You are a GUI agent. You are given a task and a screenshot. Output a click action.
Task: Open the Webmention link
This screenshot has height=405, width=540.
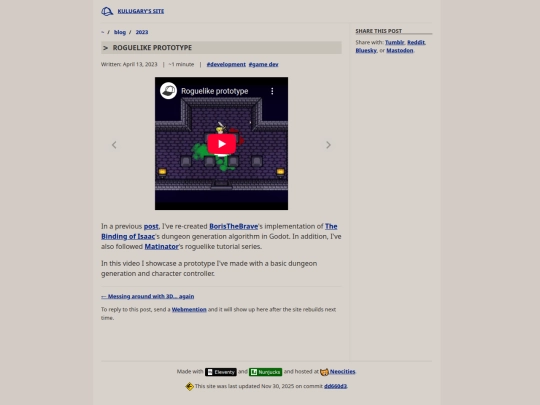tap(189, 310)
